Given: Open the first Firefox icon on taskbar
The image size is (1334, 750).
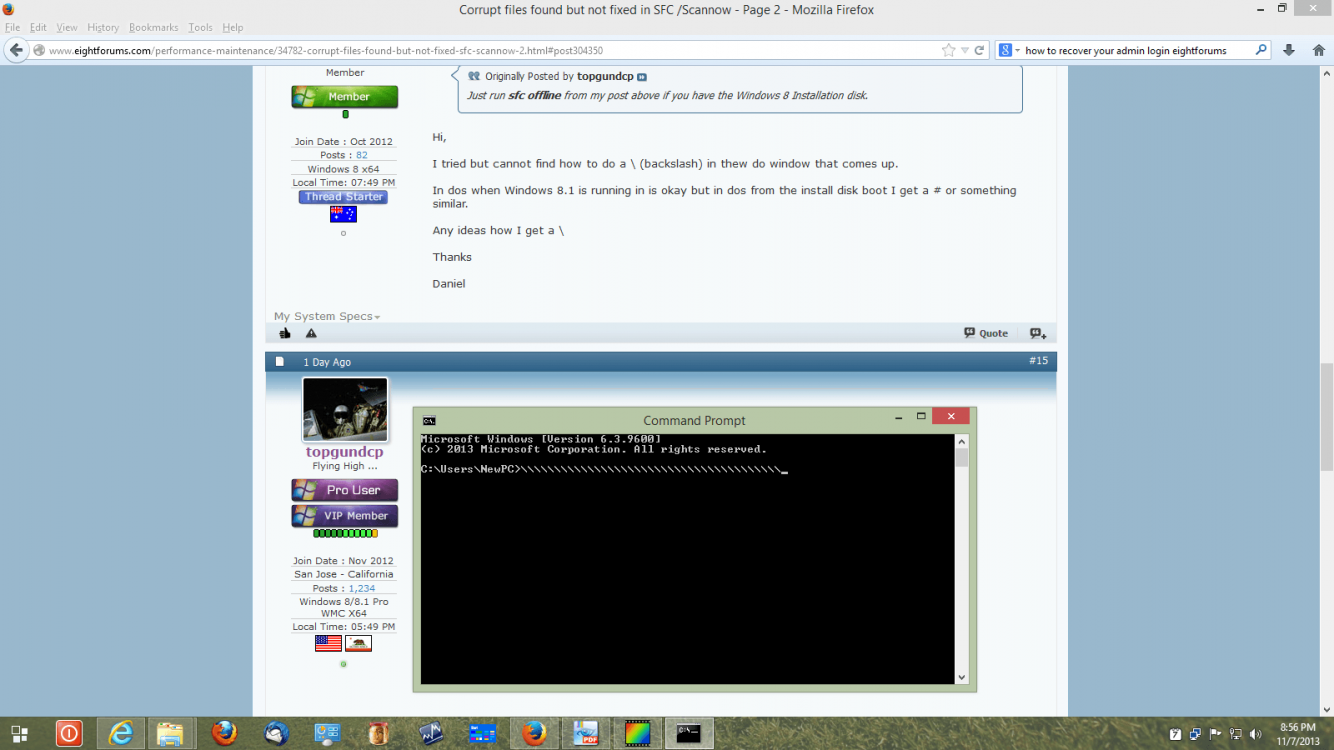Looking at the screenshot, I should pyautogui.click(x=224, y=733).
